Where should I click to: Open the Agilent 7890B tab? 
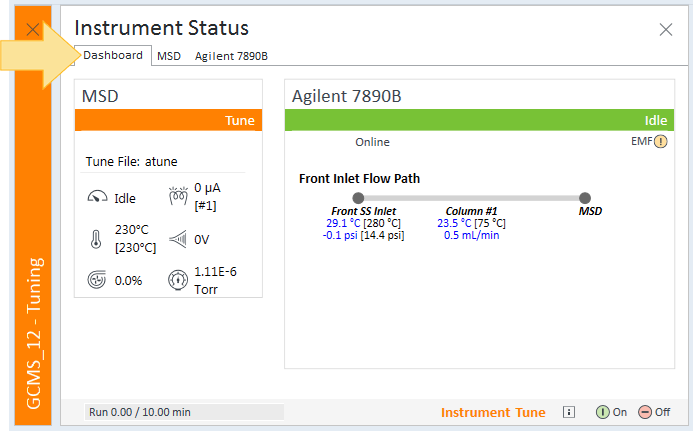point(231,56)
